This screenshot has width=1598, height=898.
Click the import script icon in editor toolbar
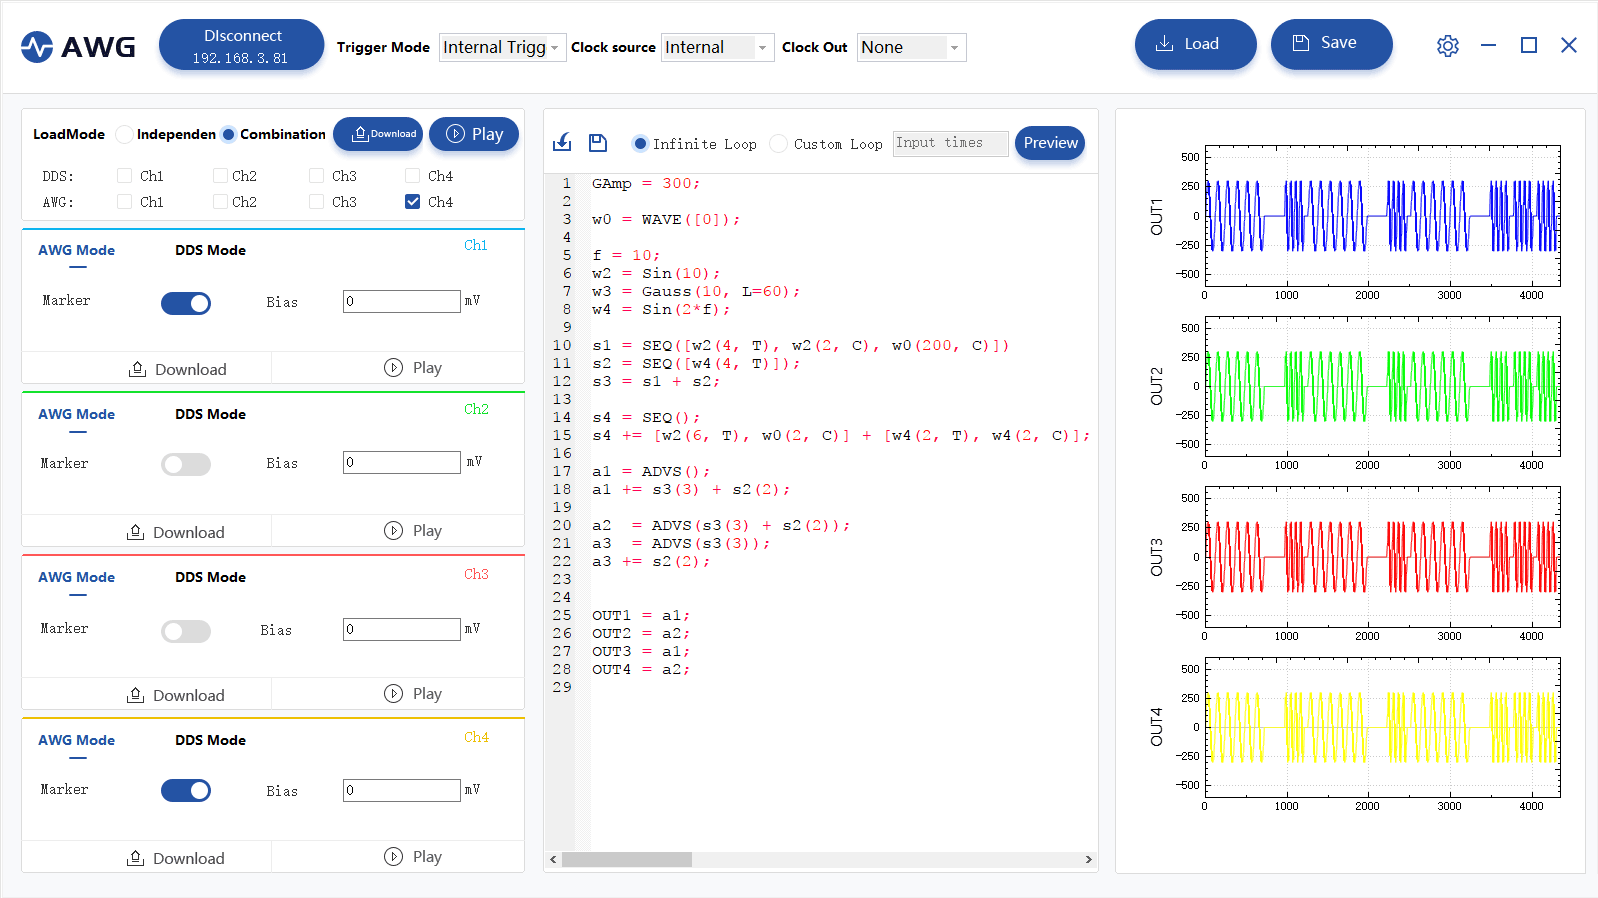562,143
